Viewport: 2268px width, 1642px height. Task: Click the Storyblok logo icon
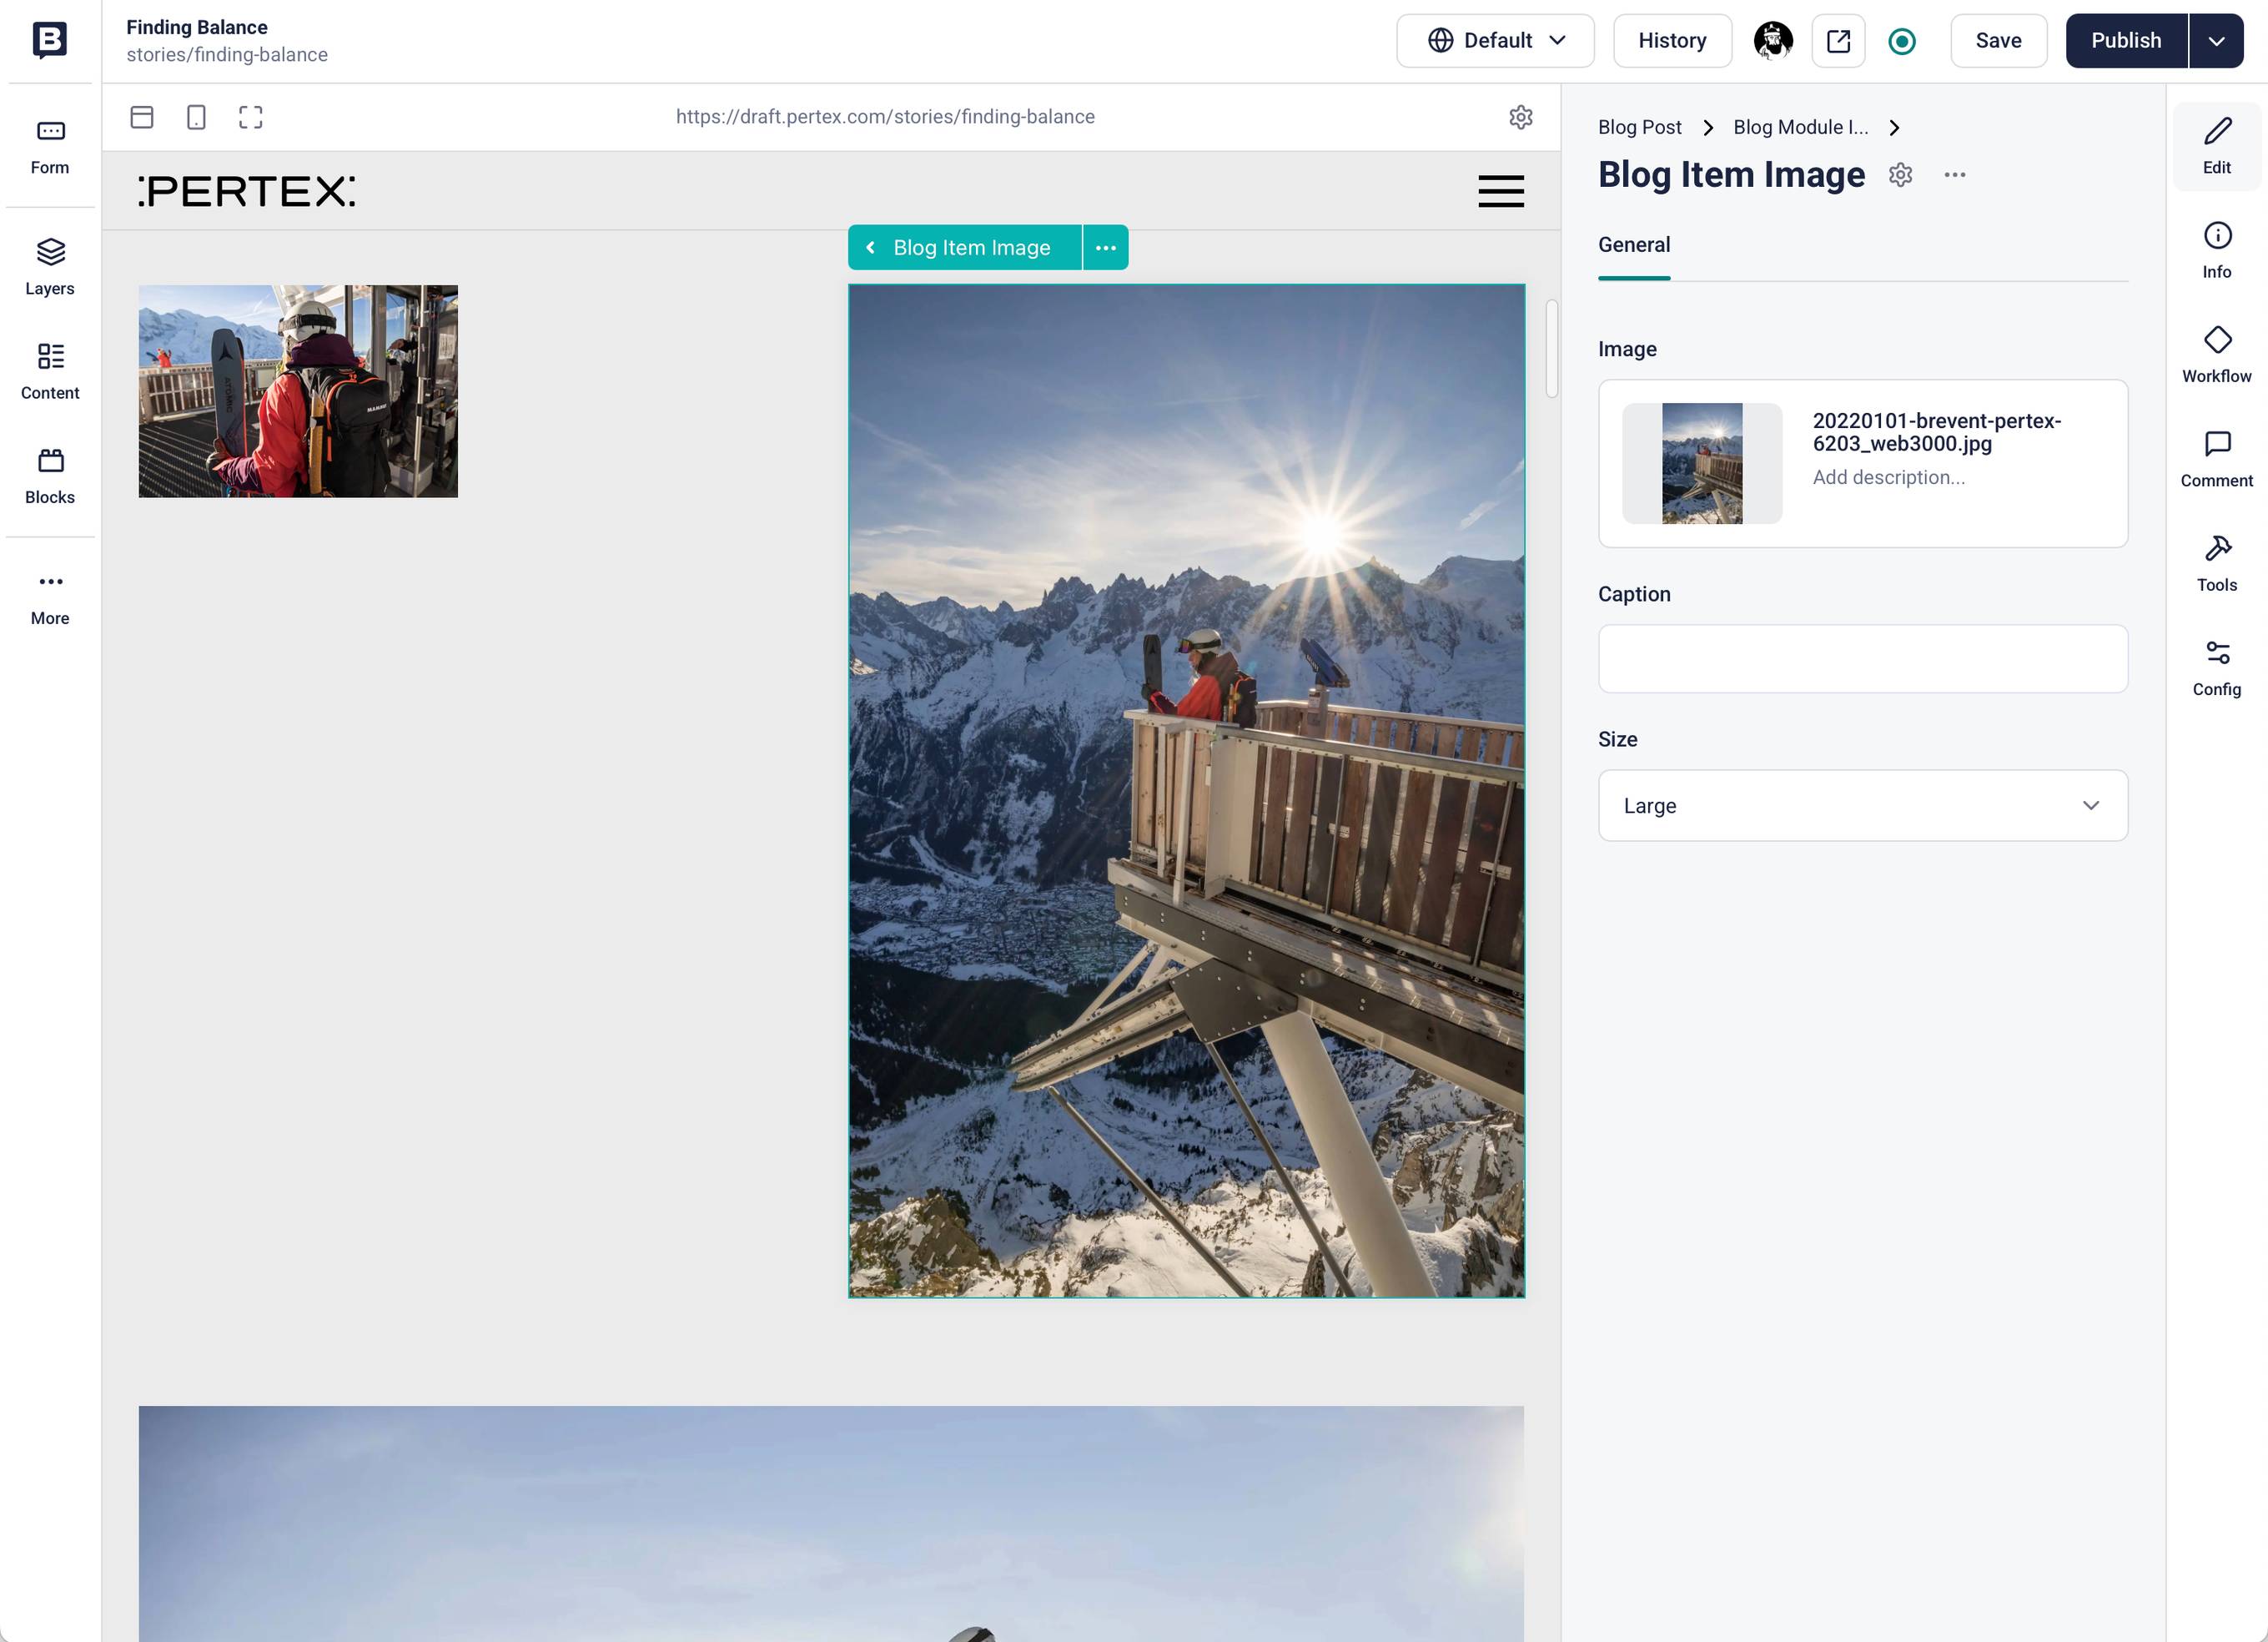pos(50,40)
